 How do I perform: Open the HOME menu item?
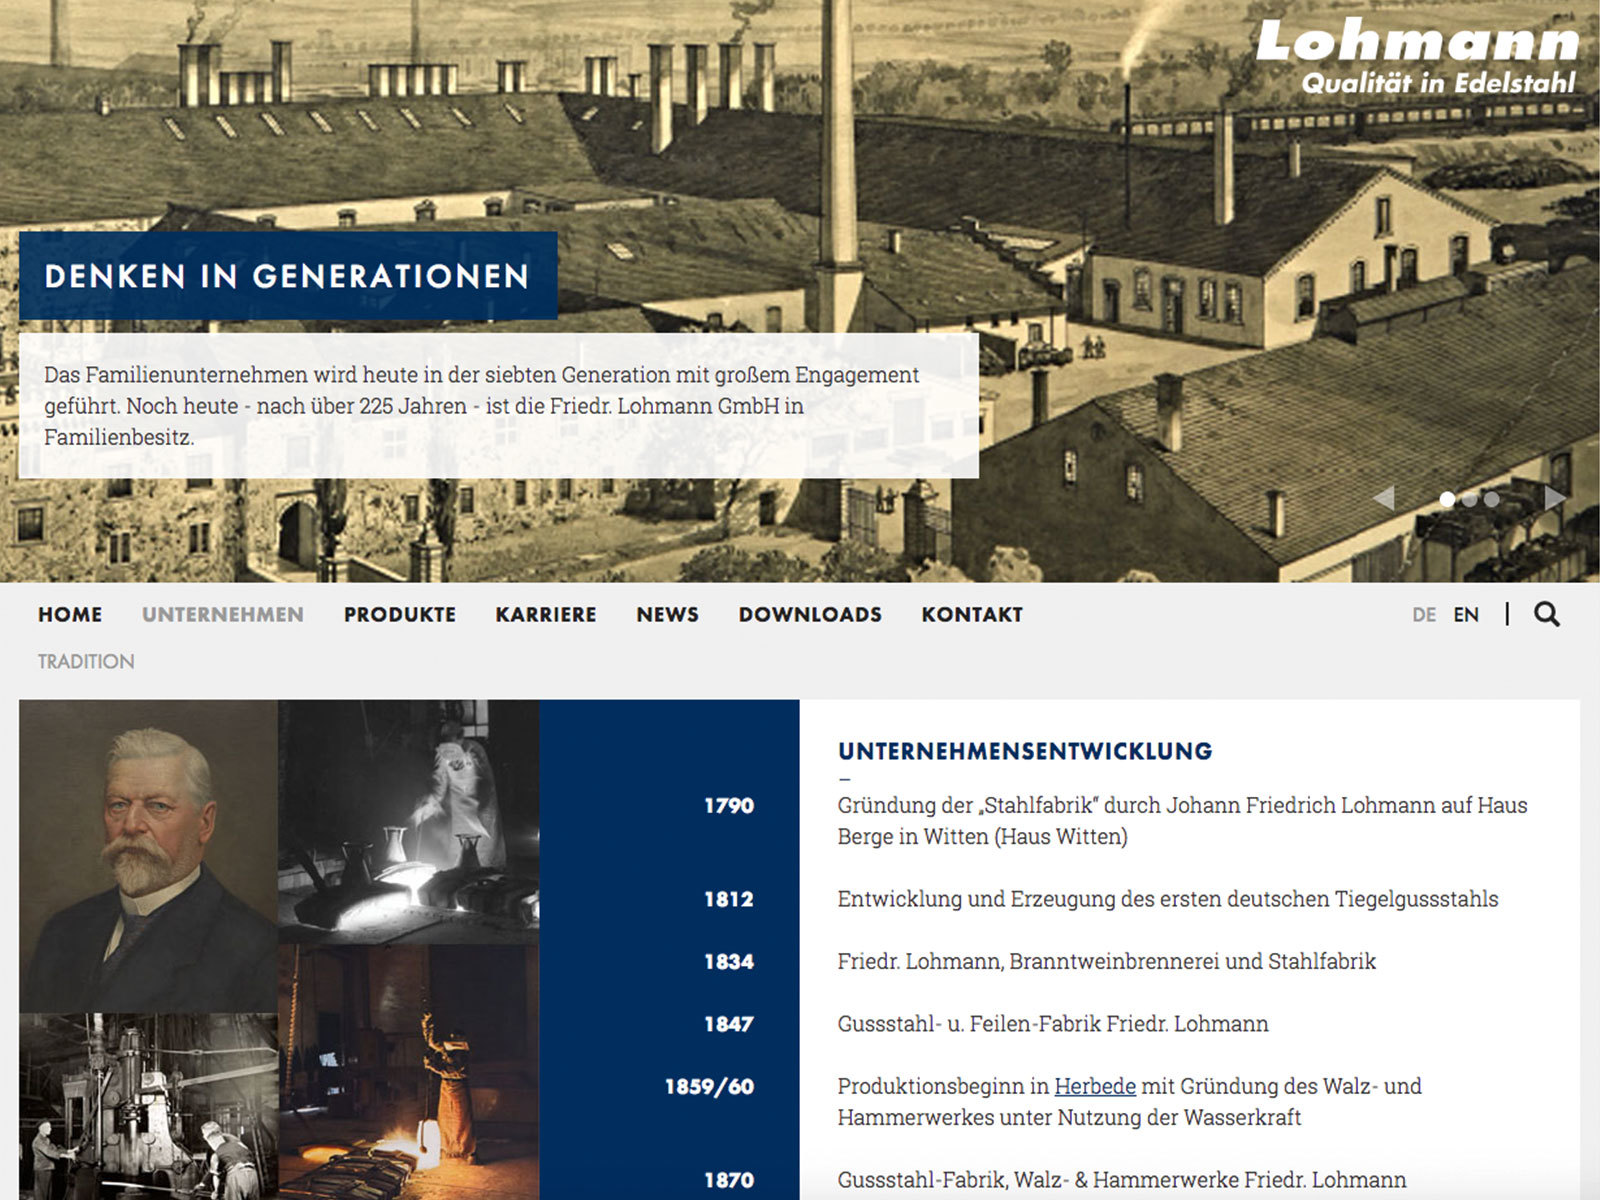(70, 614)
